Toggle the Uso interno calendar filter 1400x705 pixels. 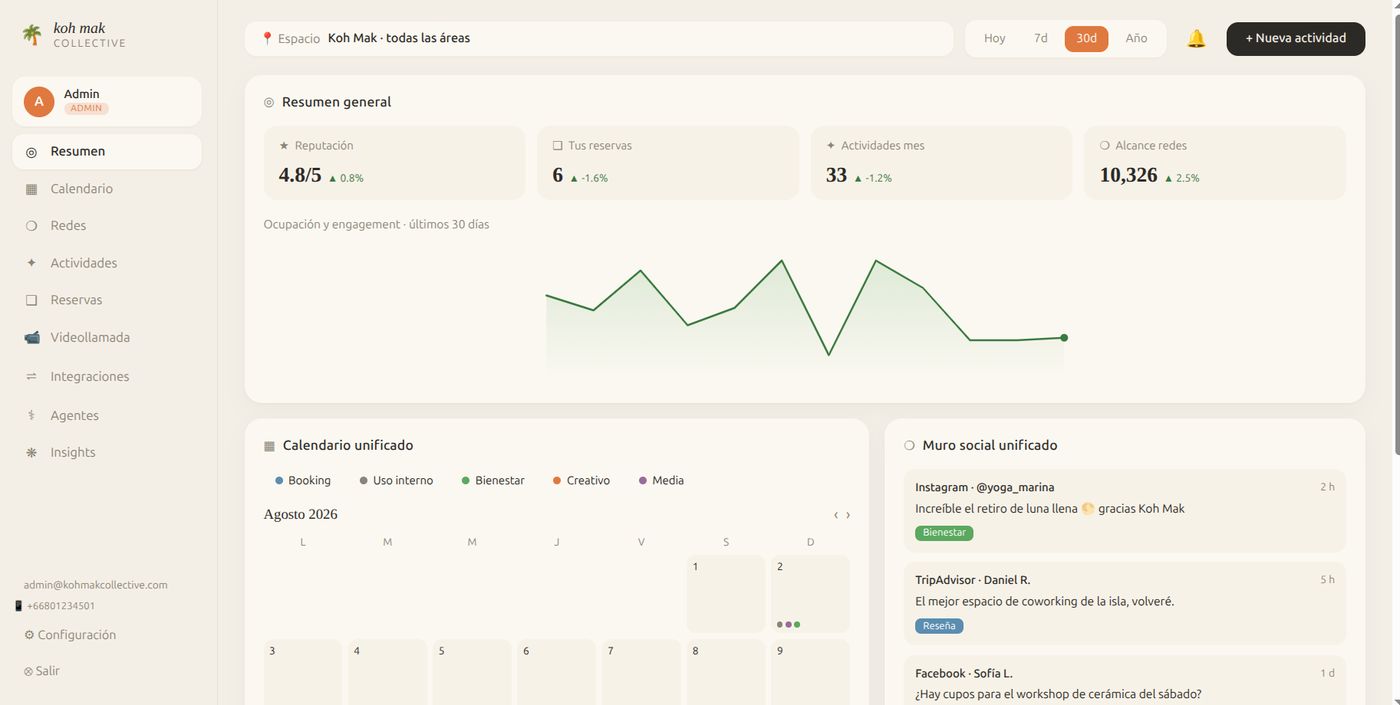396,481
